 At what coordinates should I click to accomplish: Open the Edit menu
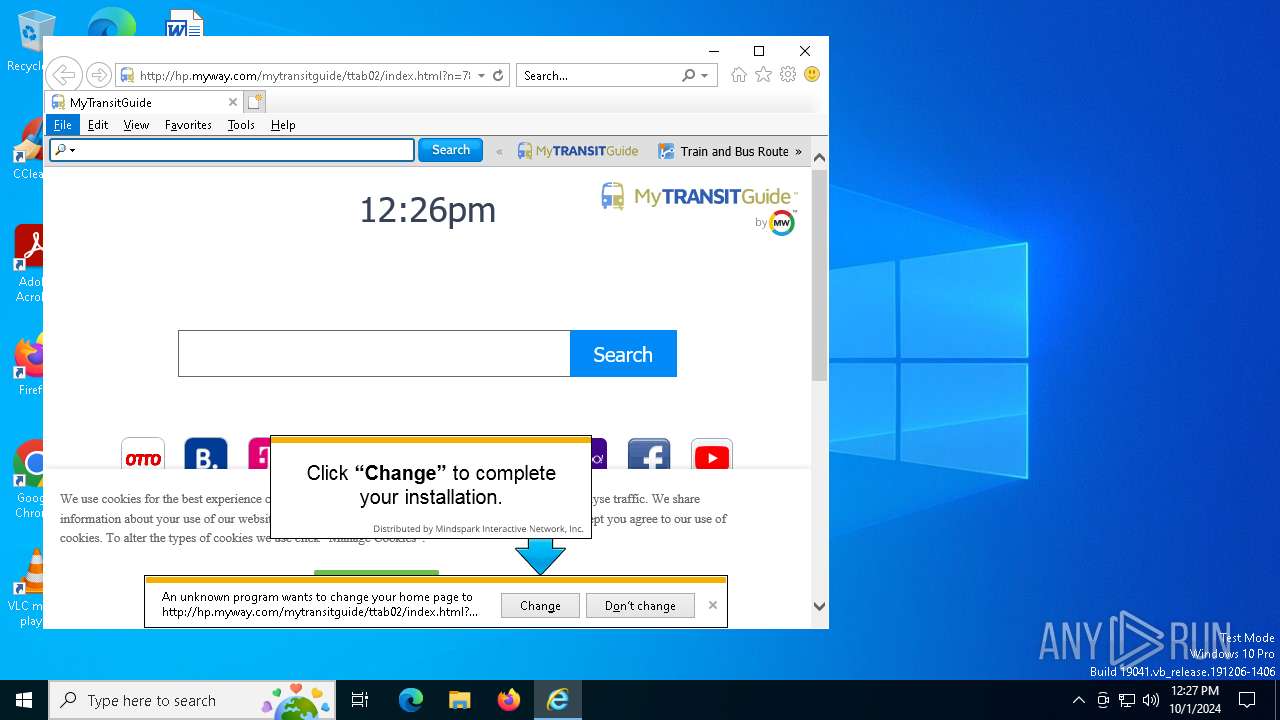[x=98, y=125]
